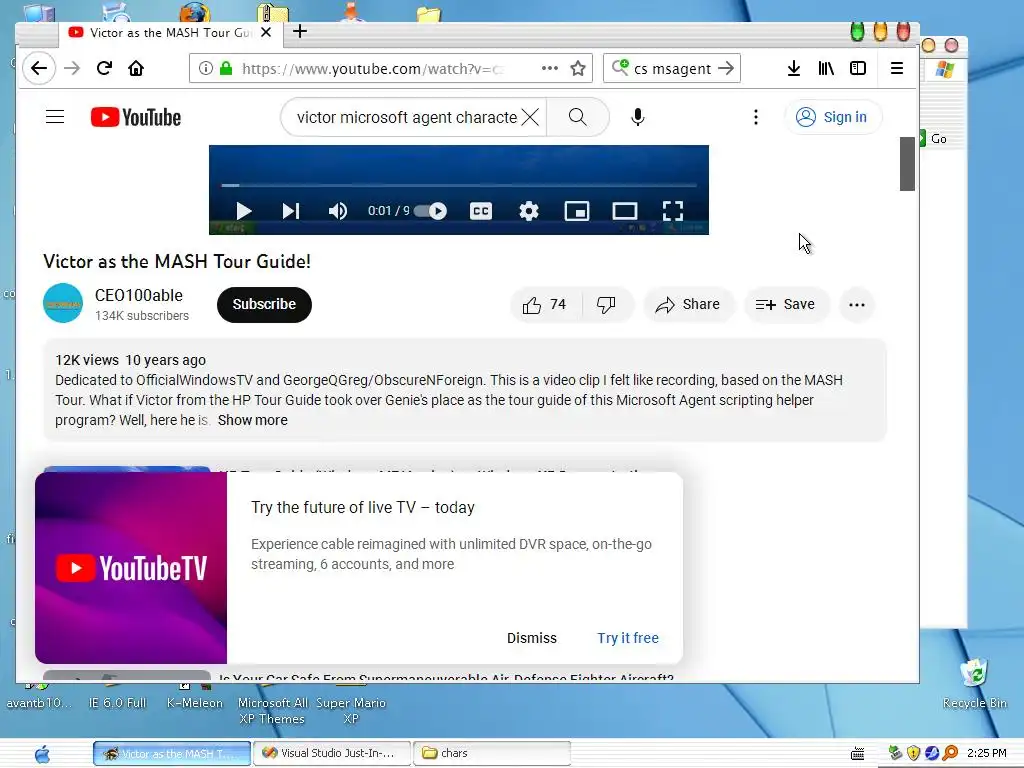Switch player to miniplayer mode
The image size is (1024, 768).
click(577, 211)
